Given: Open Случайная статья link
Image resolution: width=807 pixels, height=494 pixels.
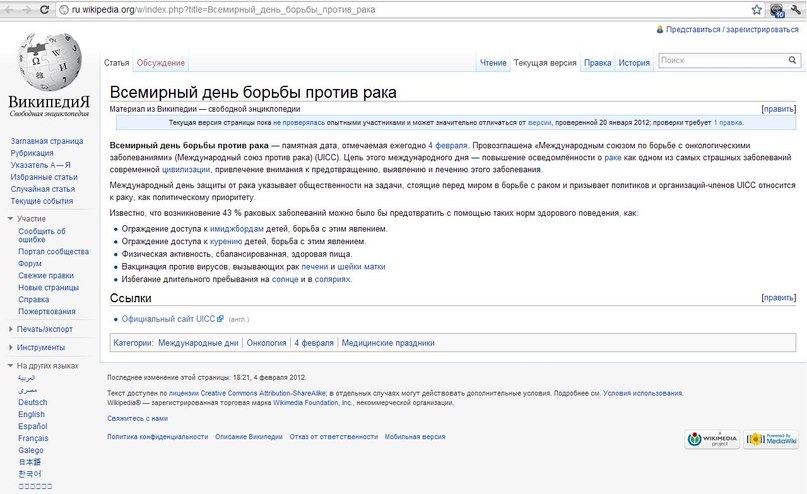Looking at the screenshot, I should 43,189.
